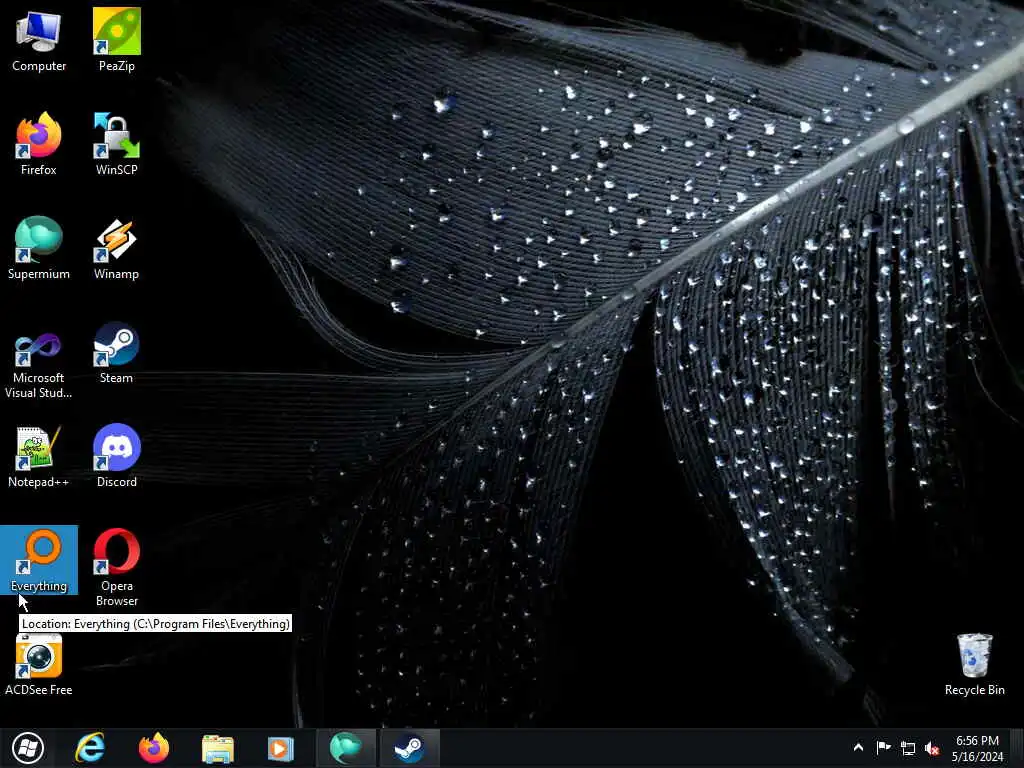The height and width of the screenshot is (768, 1024).
Task: Show hidden system tray icons
Action: click(859, 748)
